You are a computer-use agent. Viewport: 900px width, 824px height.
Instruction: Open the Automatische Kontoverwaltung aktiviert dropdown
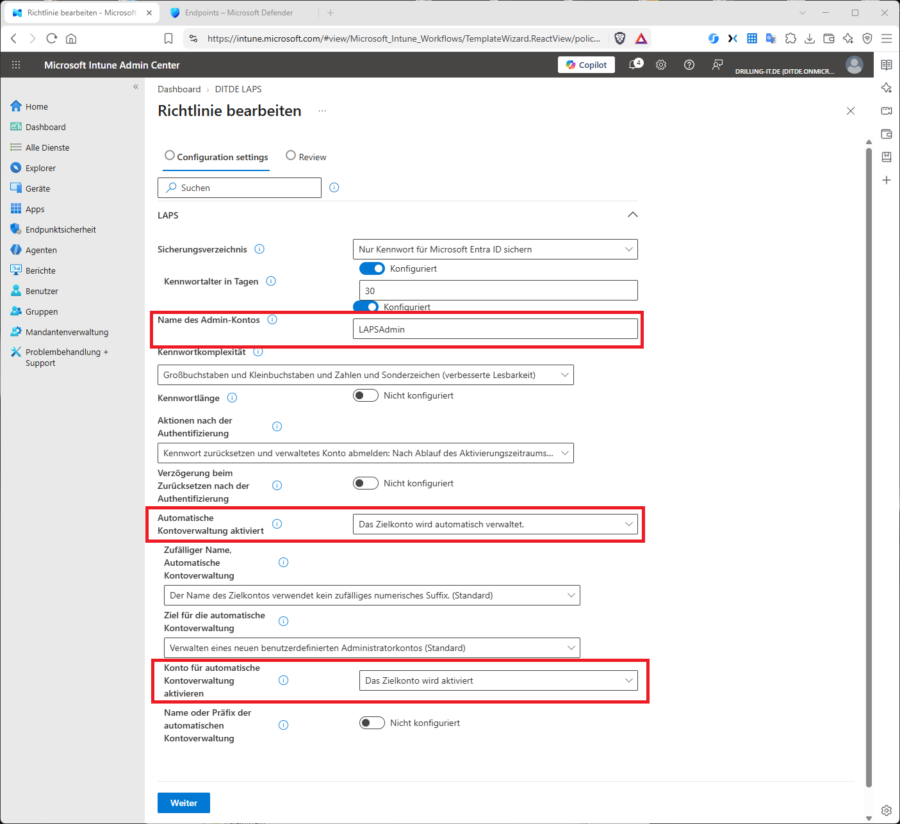click(x=495, y=524)
